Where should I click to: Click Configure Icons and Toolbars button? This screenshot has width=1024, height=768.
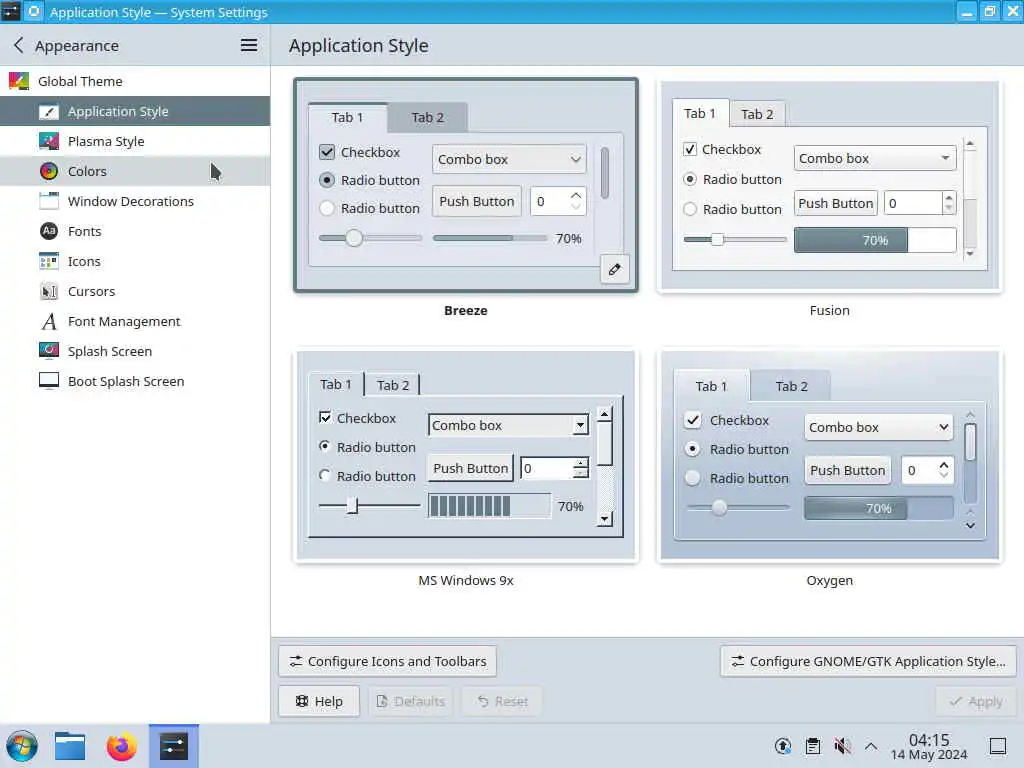point(387,662)
